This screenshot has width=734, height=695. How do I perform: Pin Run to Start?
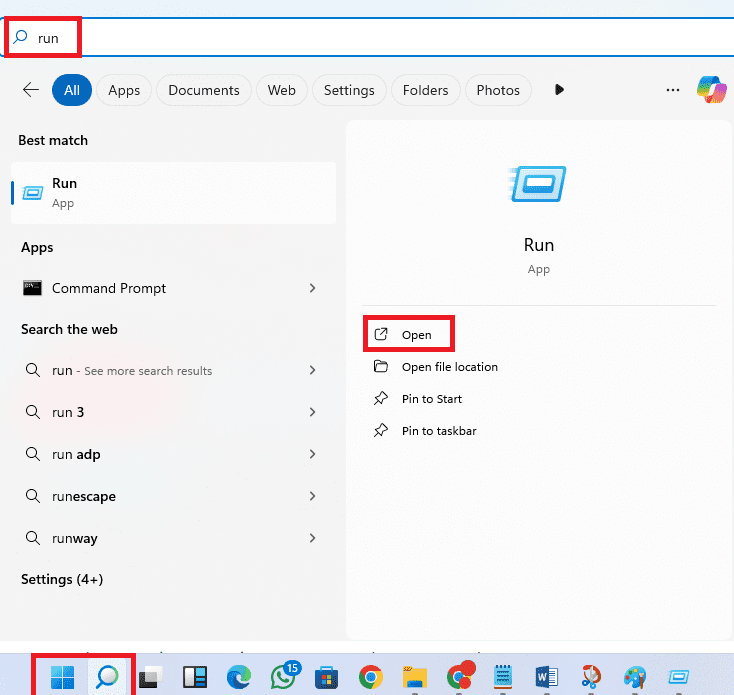pyautogui.click(x=418, y=399)
